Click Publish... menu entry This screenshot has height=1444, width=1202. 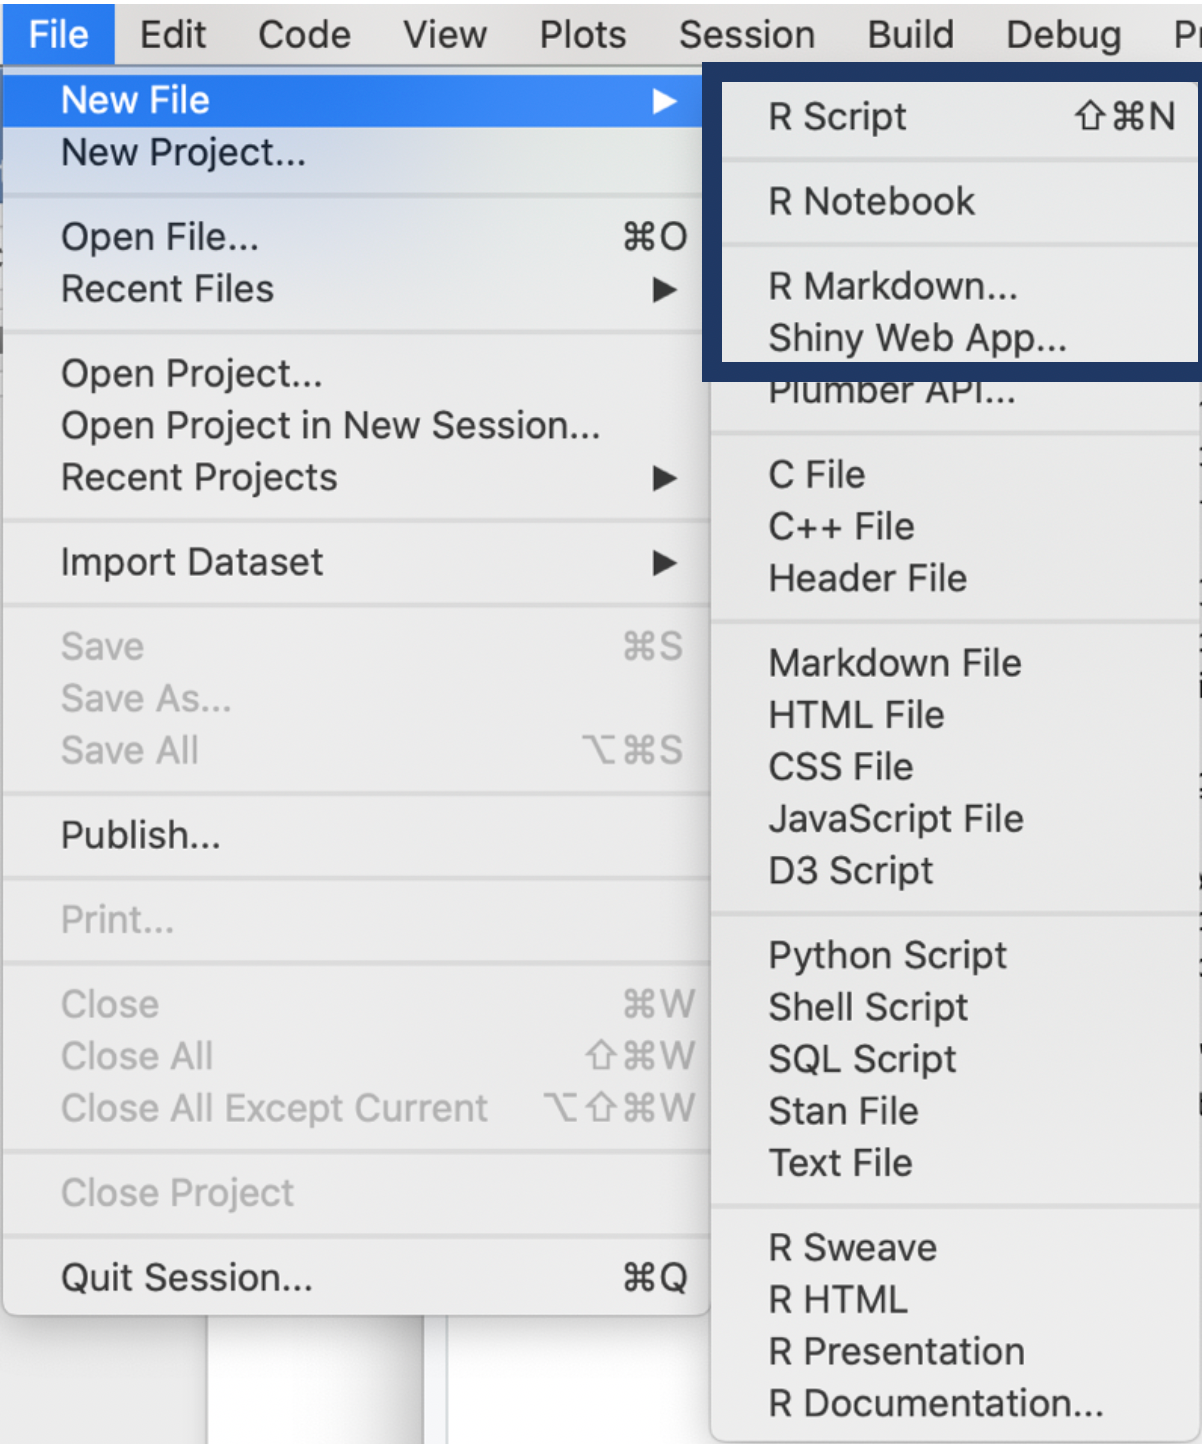tap(141, 835)
